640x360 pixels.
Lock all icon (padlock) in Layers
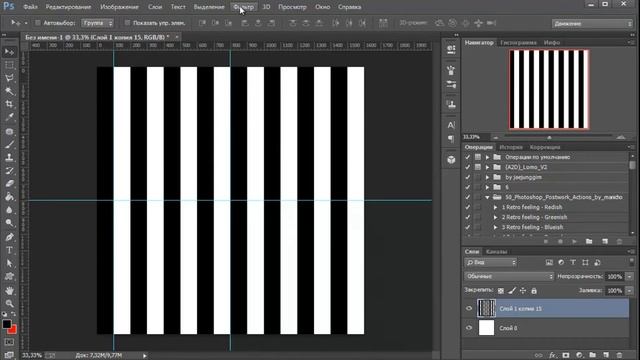pos(534,291)
